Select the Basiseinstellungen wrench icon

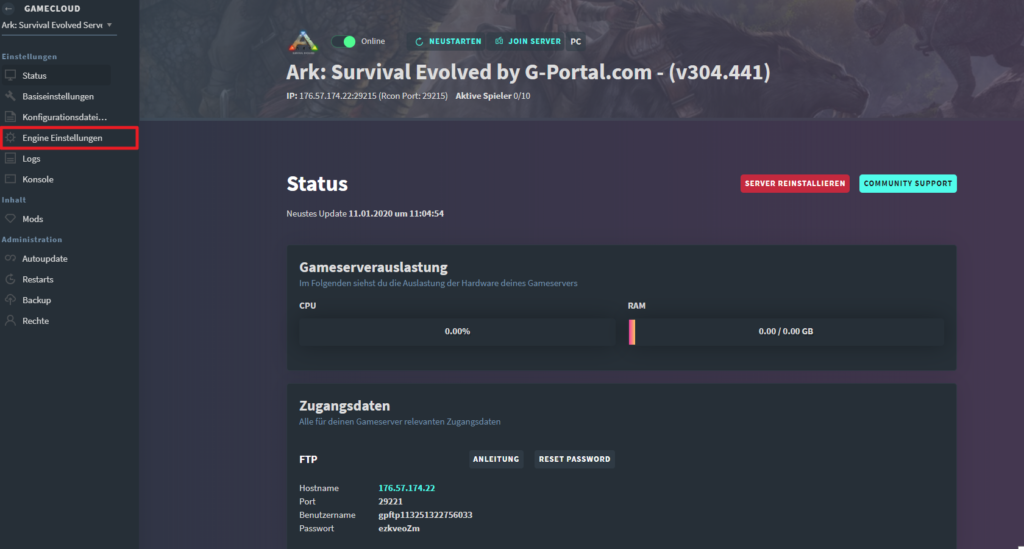coord(10,96)
